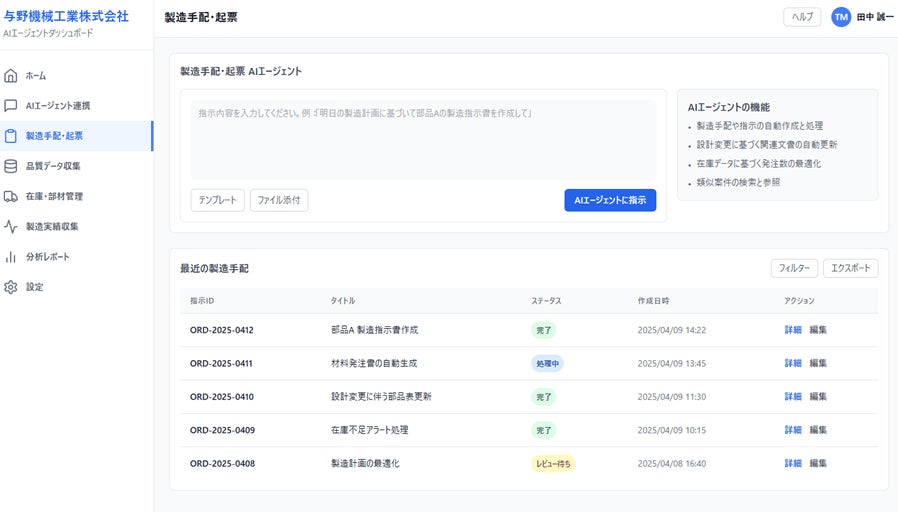
Task: Open the フィルター button
Action: pos(794,268)
